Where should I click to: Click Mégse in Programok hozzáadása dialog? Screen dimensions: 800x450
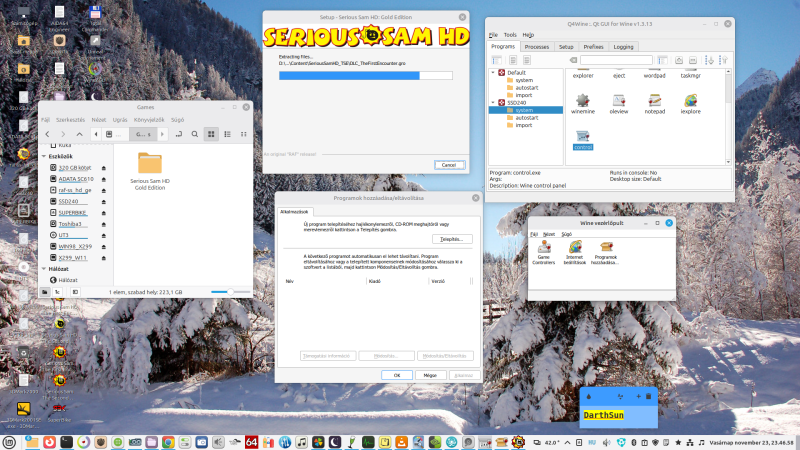430,375
